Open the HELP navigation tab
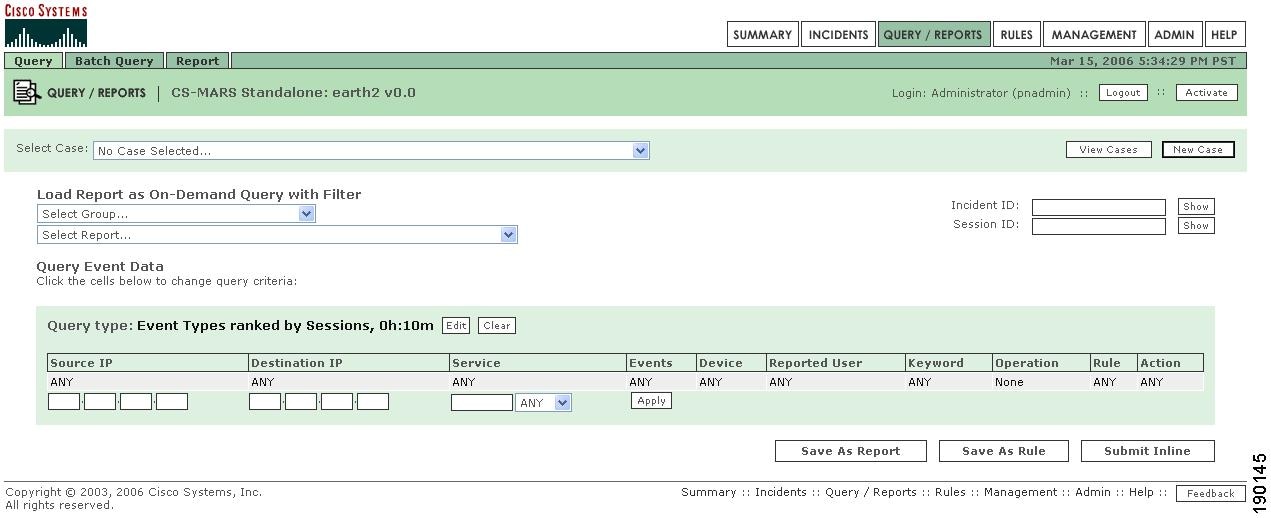The height and width of the screenshot is (518, 1271). click(1224, 35)
